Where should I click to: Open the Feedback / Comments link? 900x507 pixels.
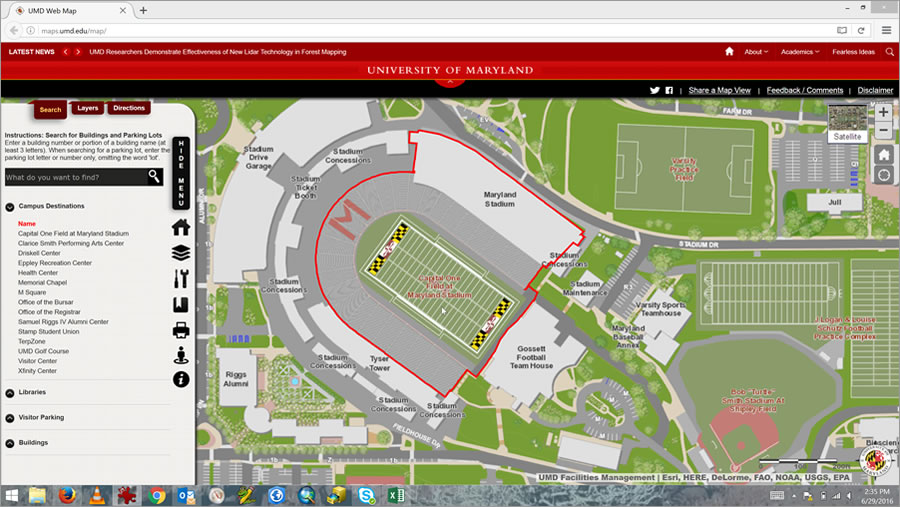point(805,90)
